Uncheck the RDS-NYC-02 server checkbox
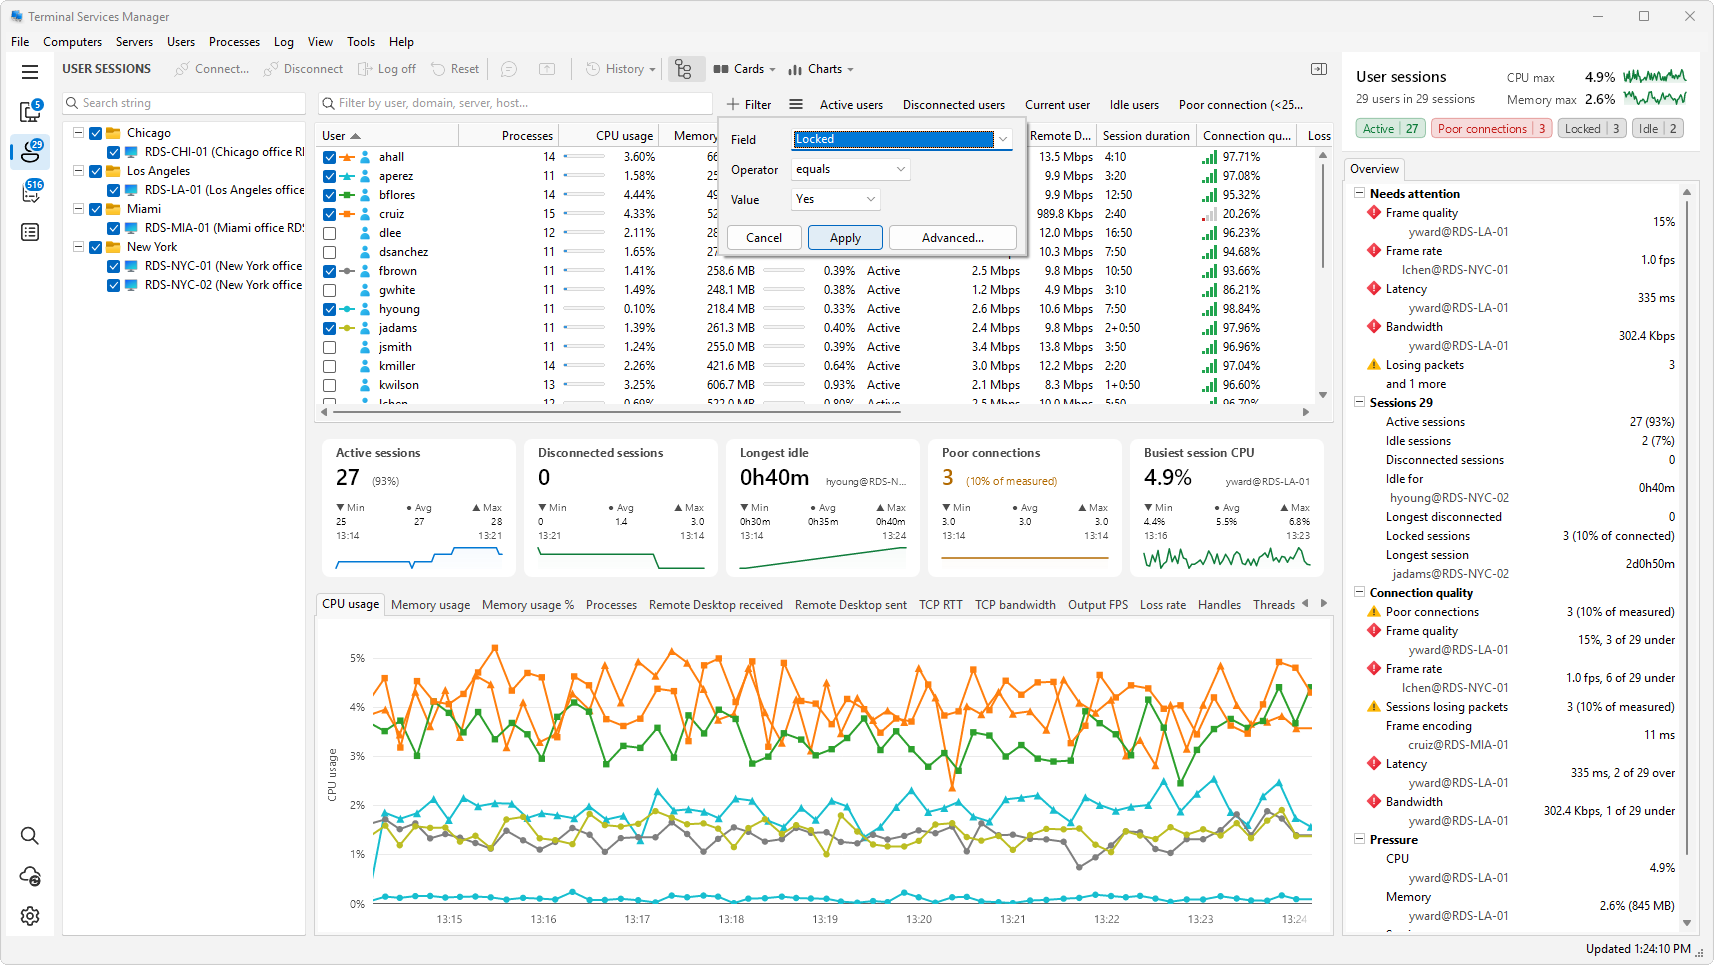This screenshot has width=1714, height=965. click(x=114, y=285)
